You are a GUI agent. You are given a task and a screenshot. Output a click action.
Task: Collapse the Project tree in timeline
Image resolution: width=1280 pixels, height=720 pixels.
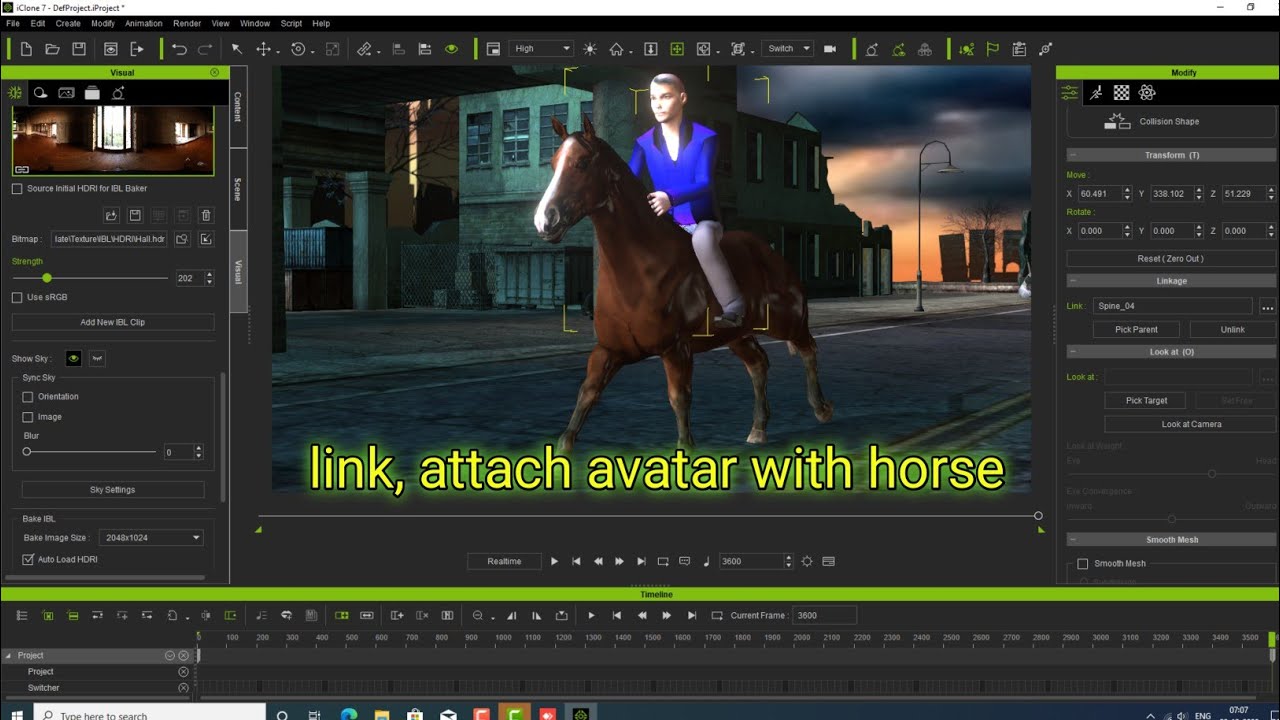(9, 656)
